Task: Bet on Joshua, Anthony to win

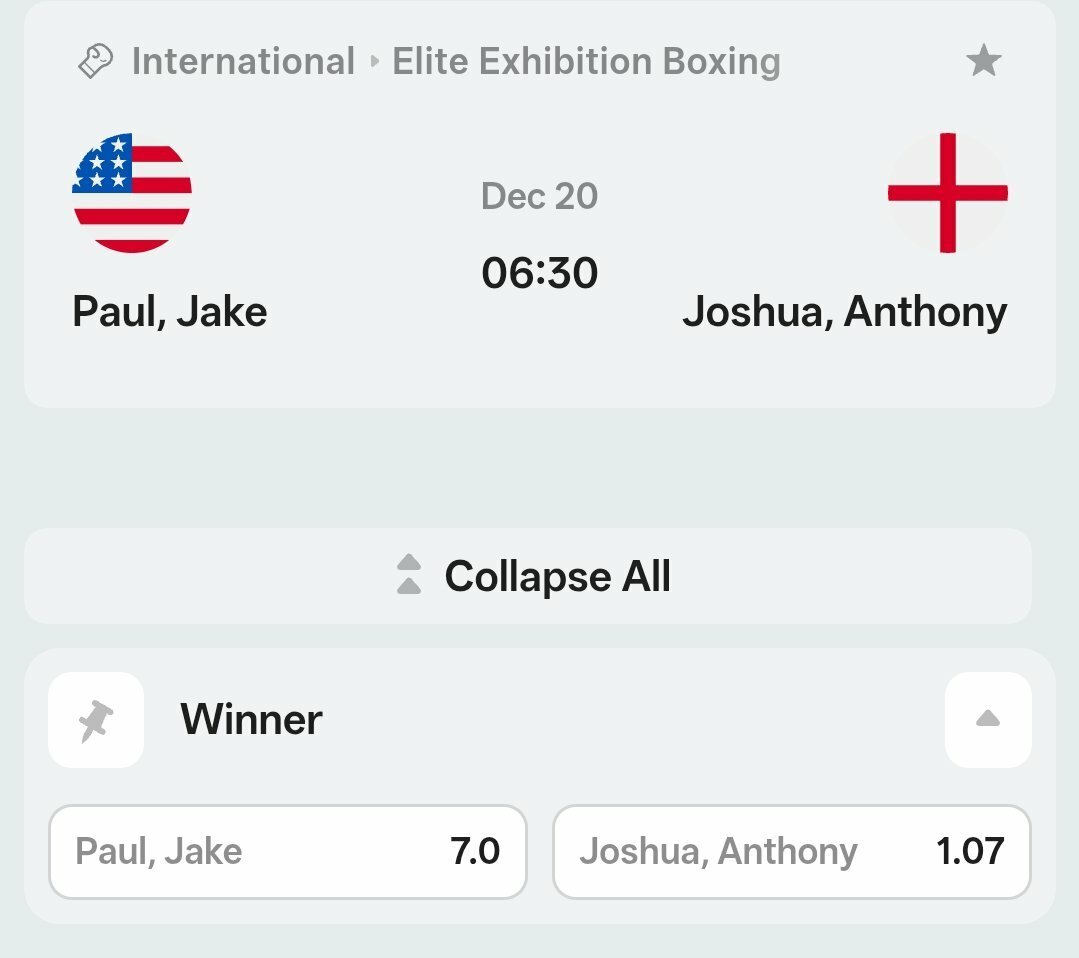Action: (791, 852)
